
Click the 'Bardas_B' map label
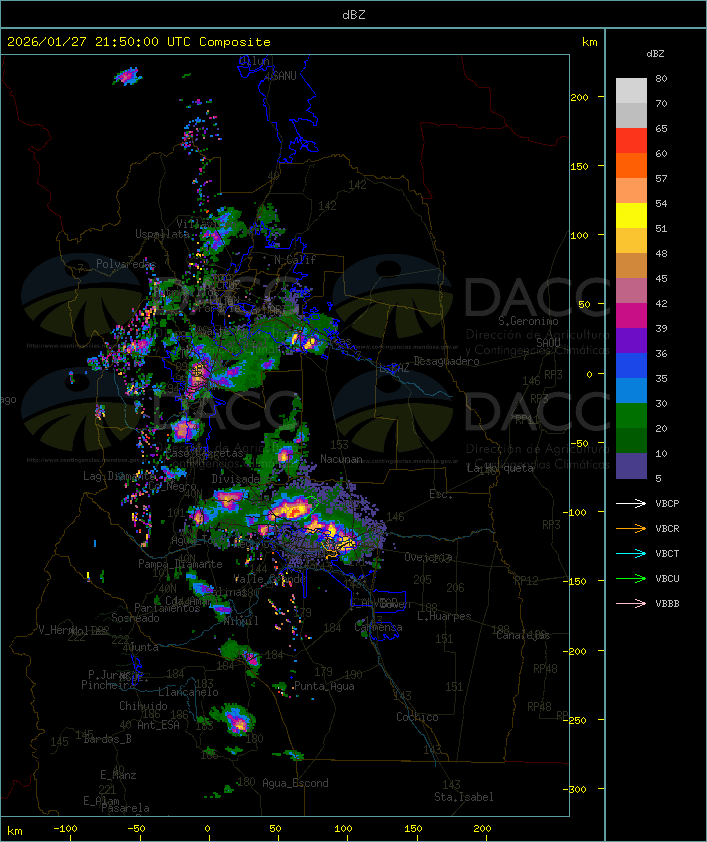(107, 739)
